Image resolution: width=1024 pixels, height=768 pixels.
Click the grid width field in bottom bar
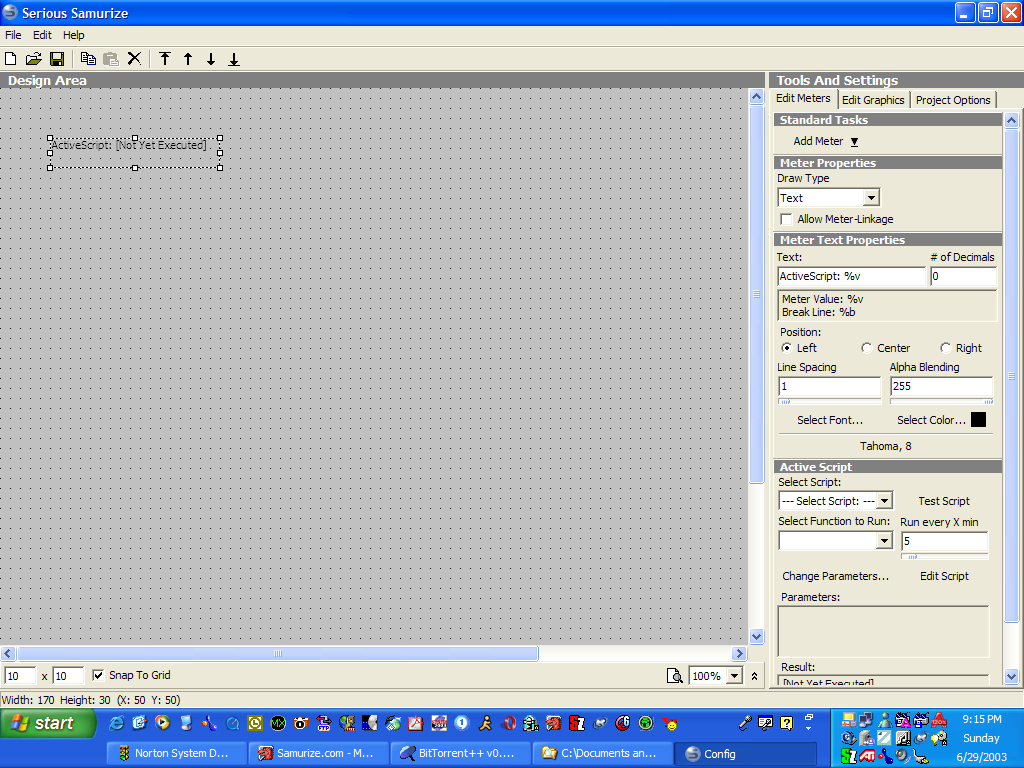pyautogui.click(x=20, y=676)
